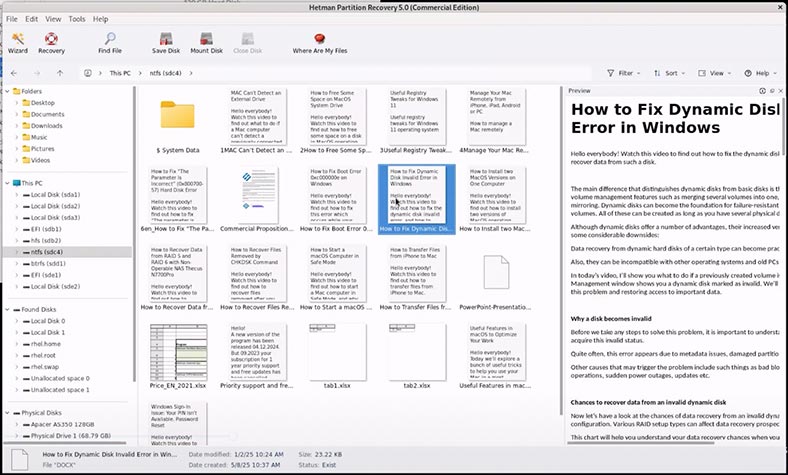Click the left tree panel vertical scrollbar
Screen dimensions: 788x475
(x=135, y=234)
